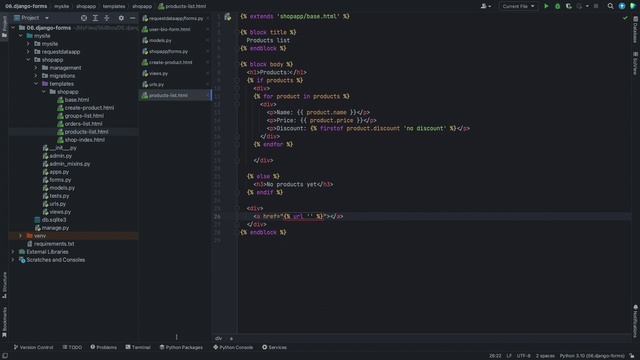This screenshot has height=360, width=640.
Task: Switch to create-product.html editor tab
Action: pos(176,62)
